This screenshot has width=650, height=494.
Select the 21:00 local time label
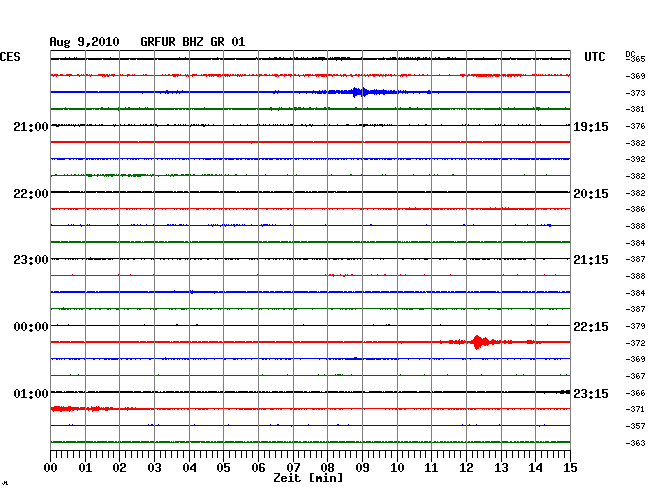point(31,127)
